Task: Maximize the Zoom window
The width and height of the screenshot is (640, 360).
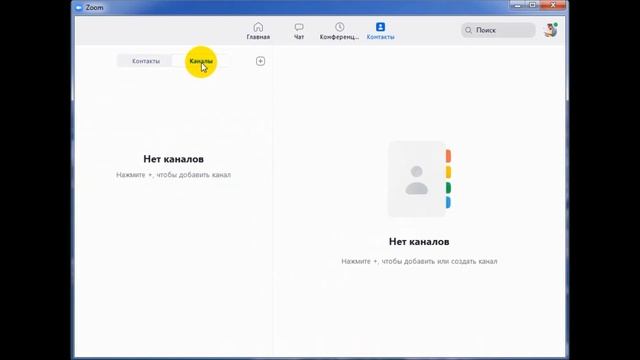Action: (532, 5)
